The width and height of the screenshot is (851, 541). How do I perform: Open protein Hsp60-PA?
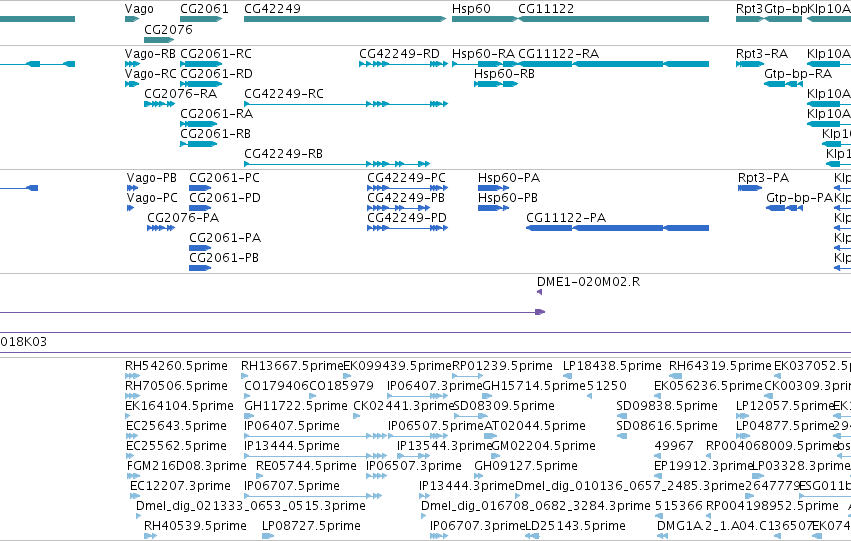click(509, 178)
